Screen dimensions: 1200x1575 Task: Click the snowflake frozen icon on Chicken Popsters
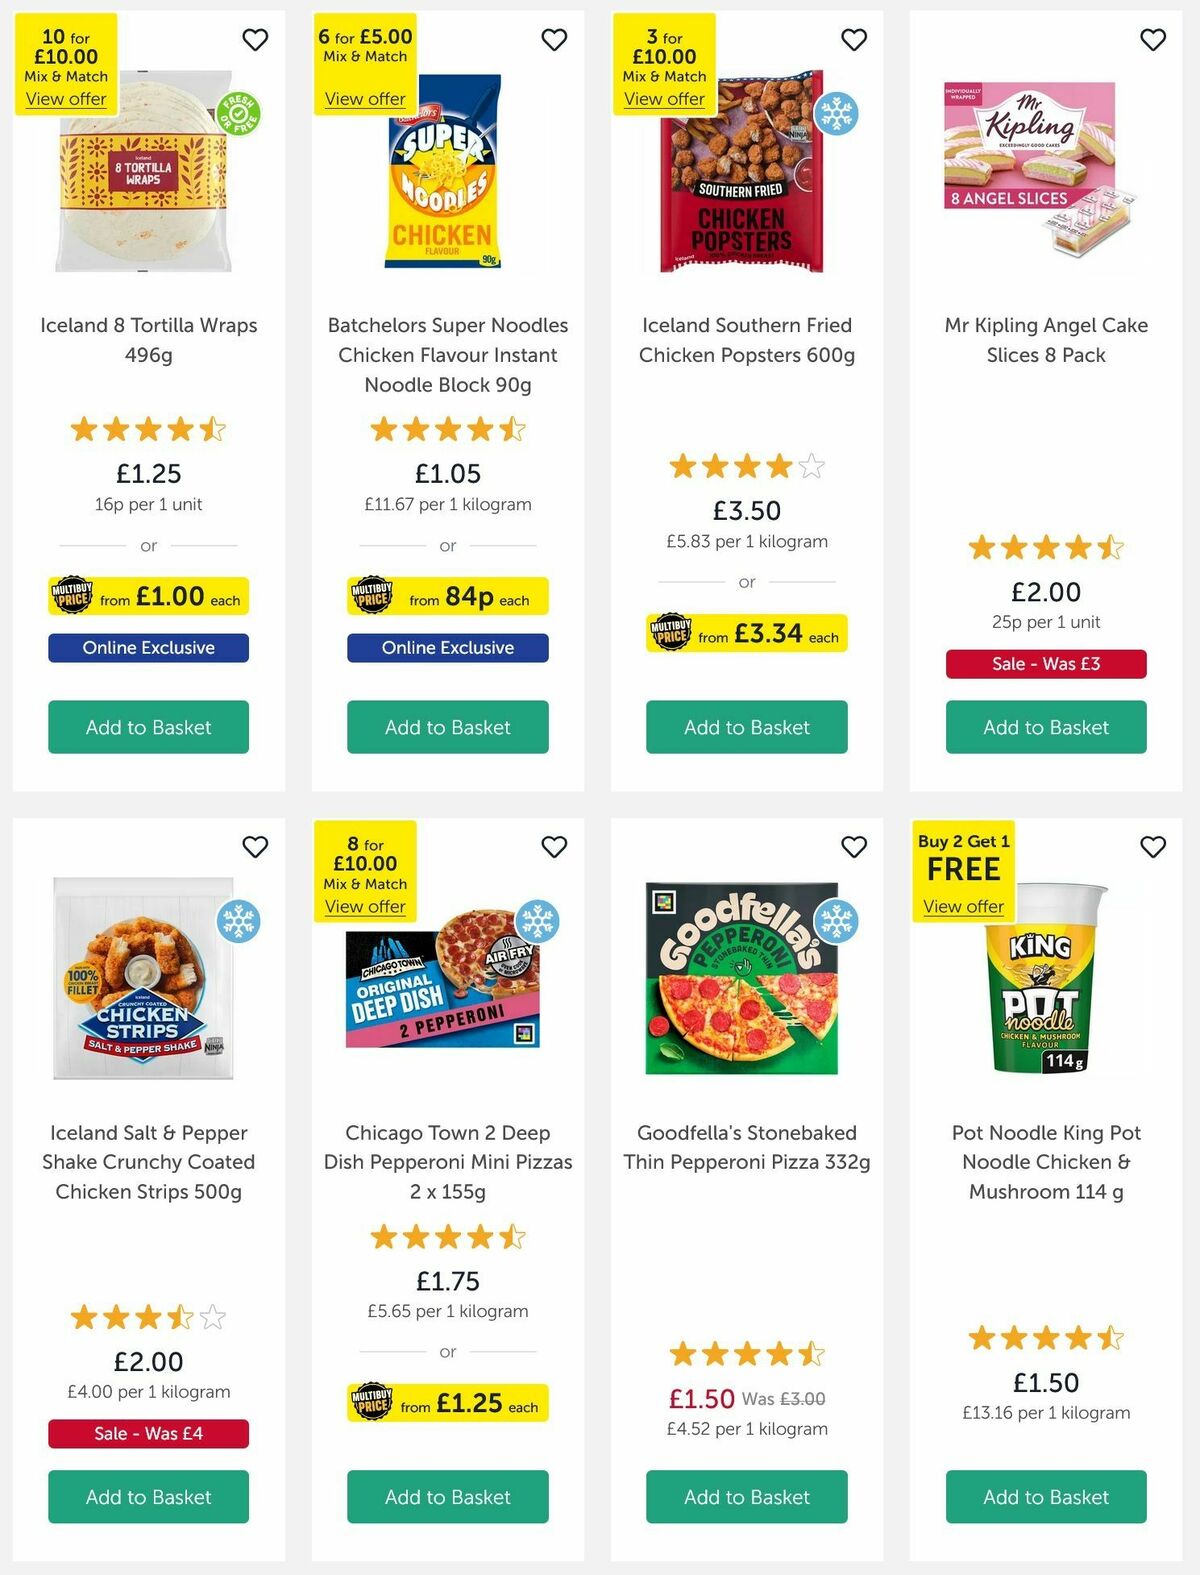(838, 113)
